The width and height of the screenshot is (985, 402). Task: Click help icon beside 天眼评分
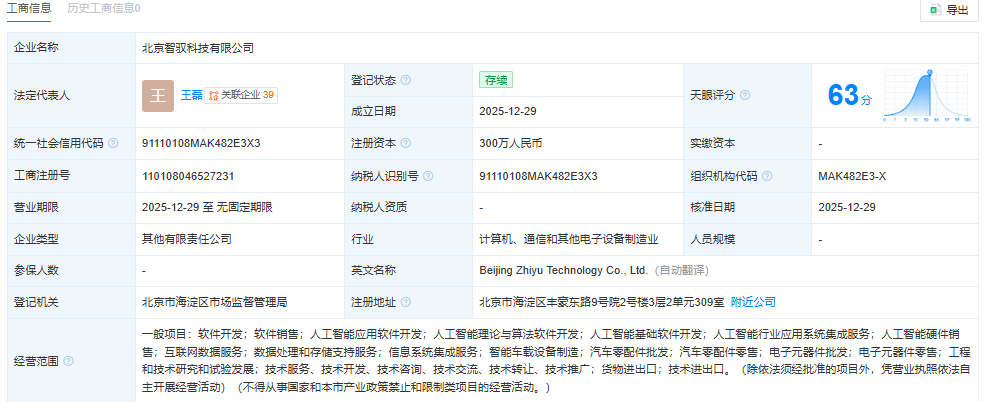744,95
